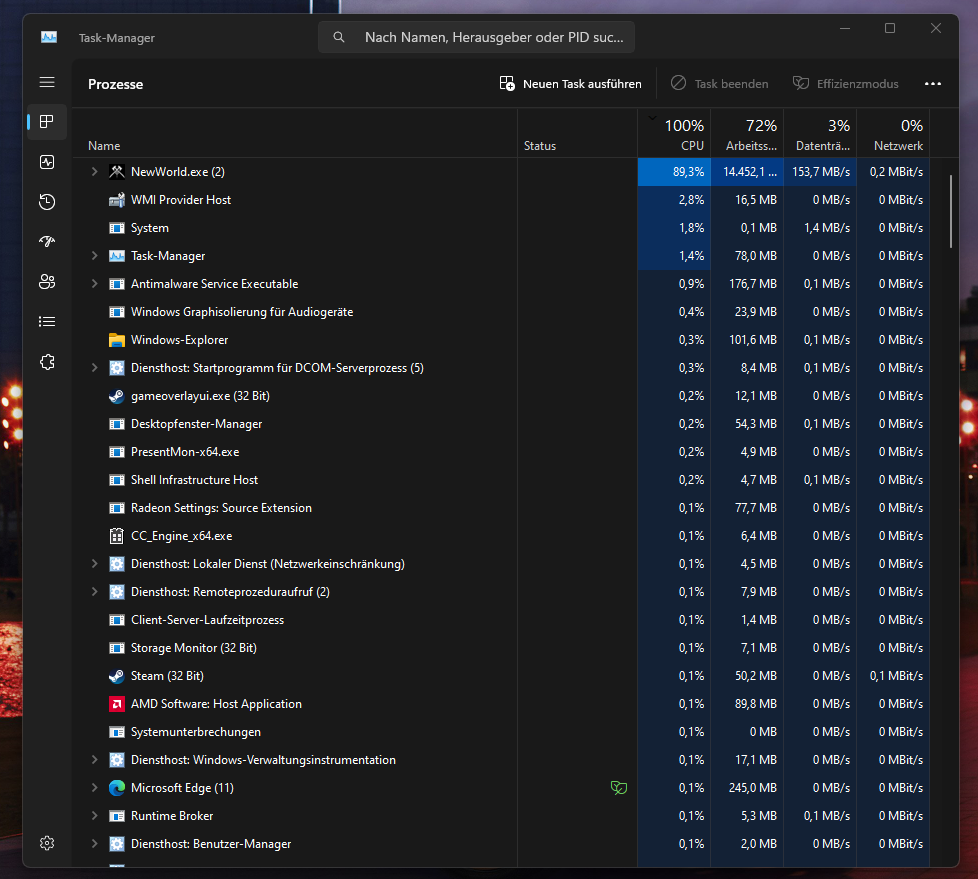Select the Shell Infrastructure Host row
The width and height of the screenshot is (978, 879).
(x=501, y=480)
